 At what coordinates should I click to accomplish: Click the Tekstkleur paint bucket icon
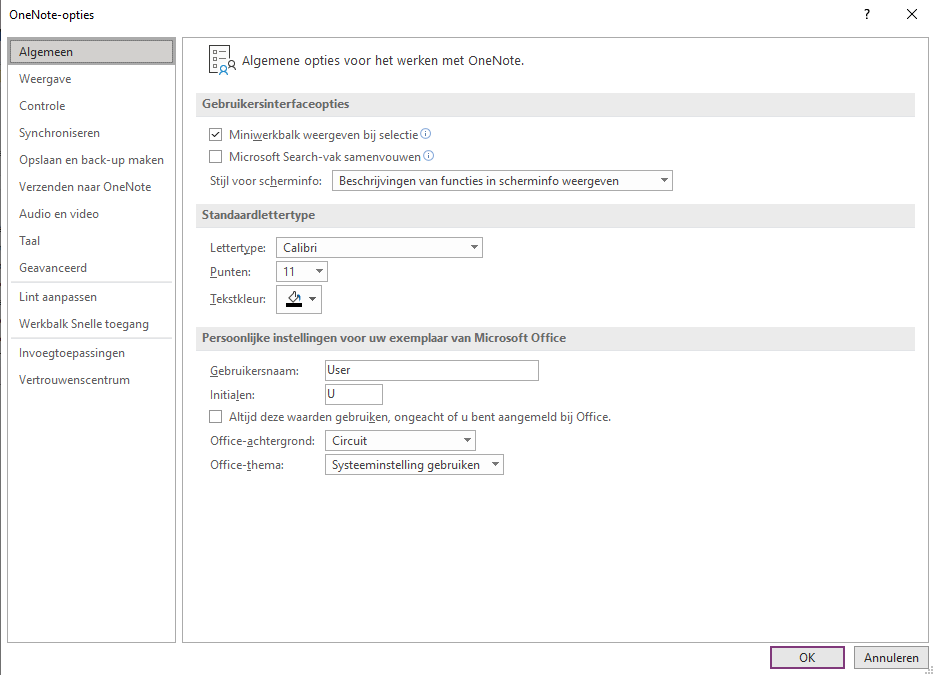tap(294, 299)
